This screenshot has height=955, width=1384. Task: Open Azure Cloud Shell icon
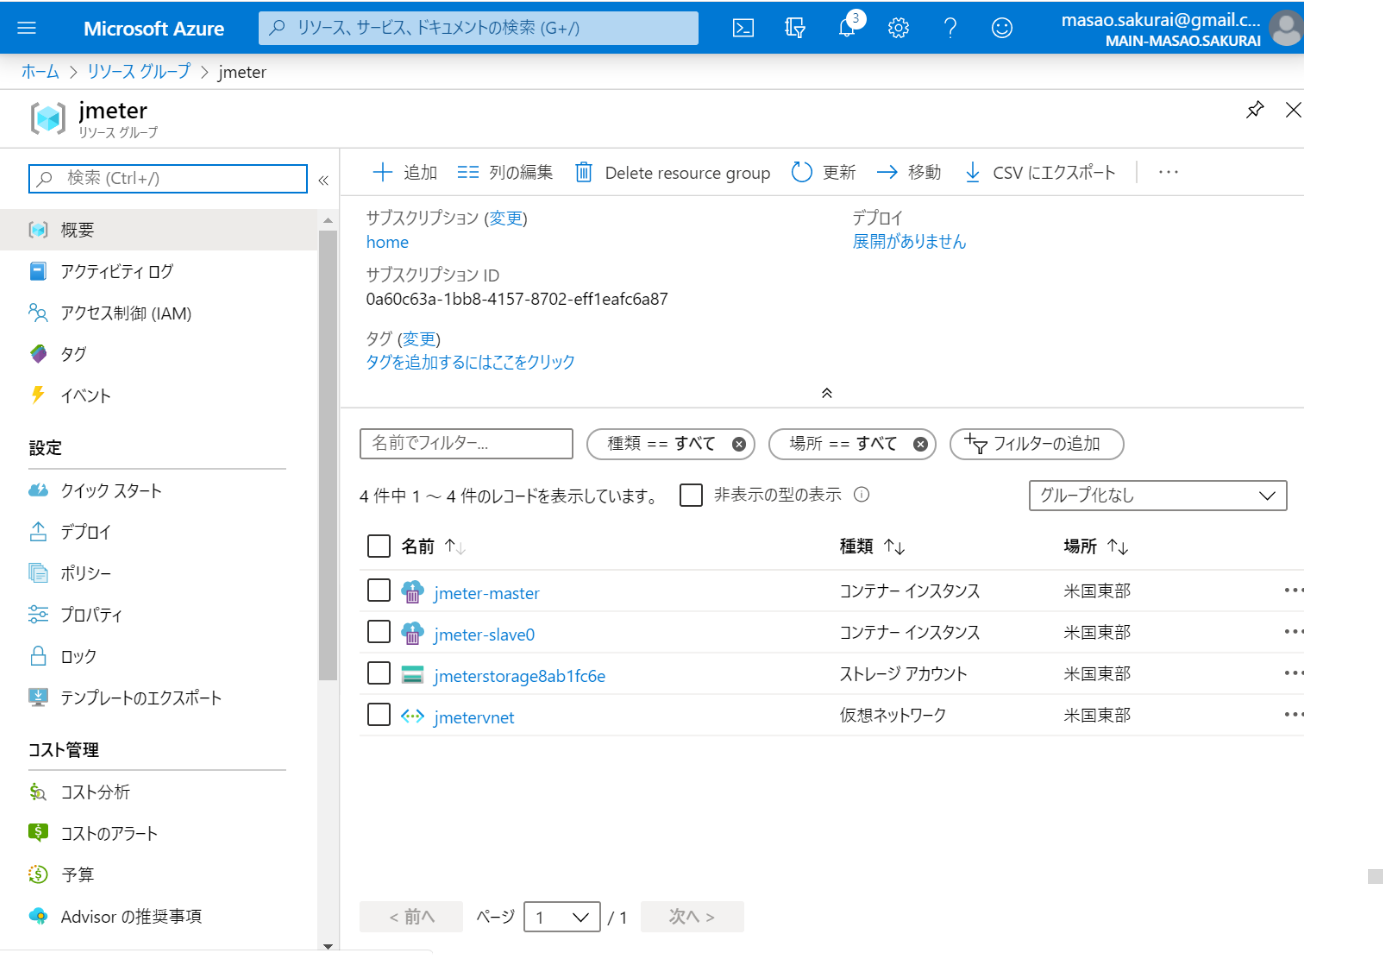(743, 28)
